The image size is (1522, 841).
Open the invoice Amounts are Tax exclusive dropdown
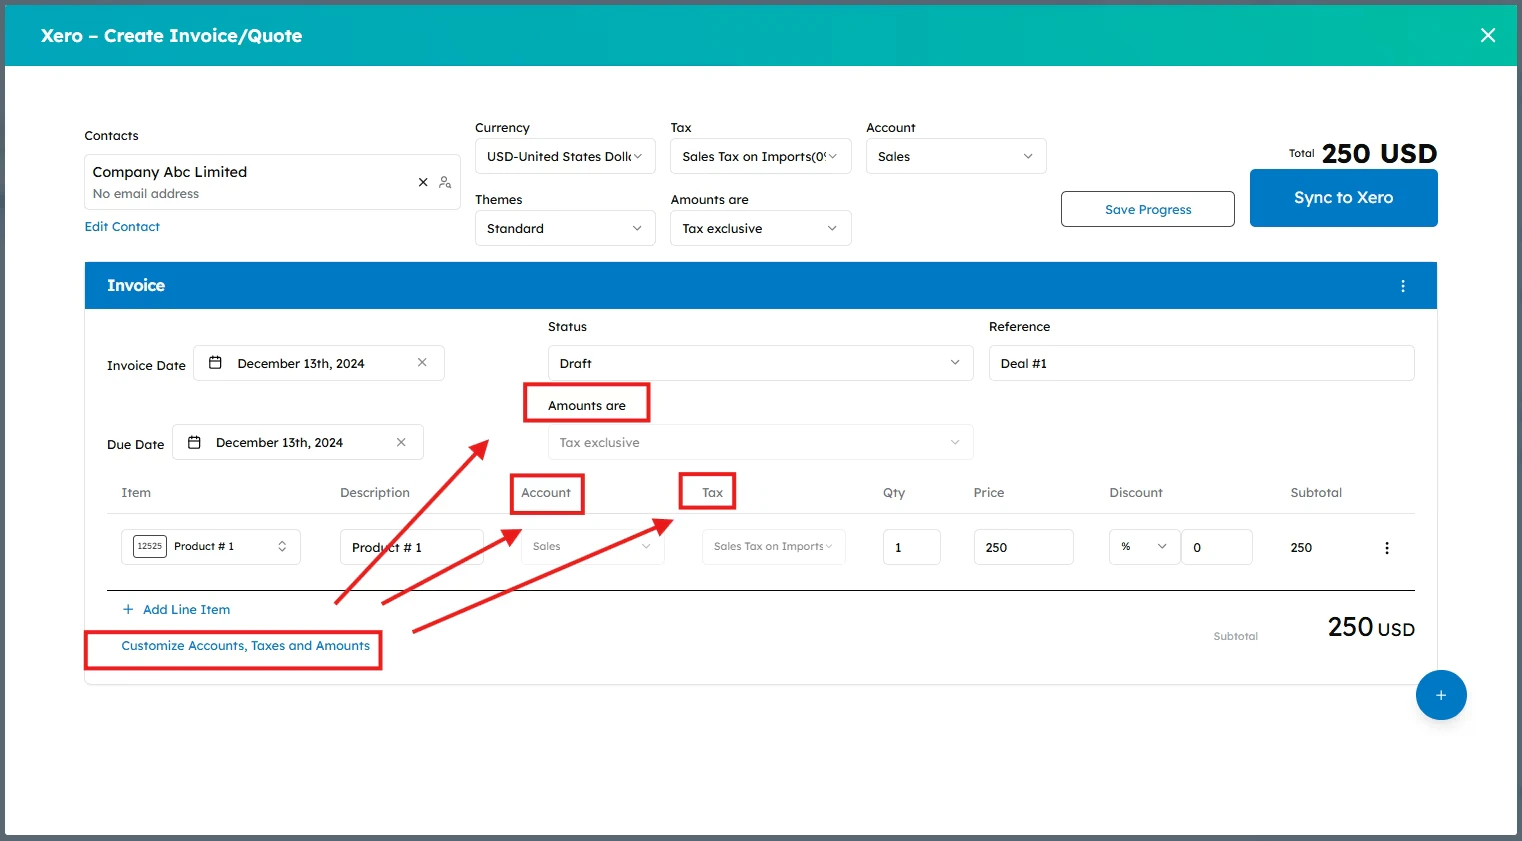(760, 442)
